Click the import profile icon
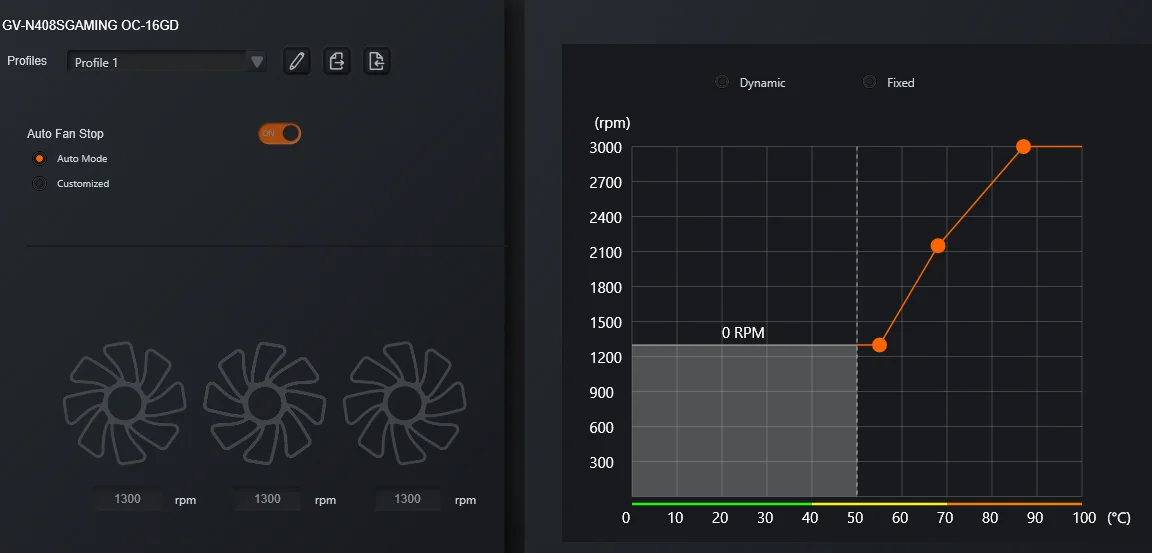This screenshot has height=553, width=1152. click(x=377, y=62)
